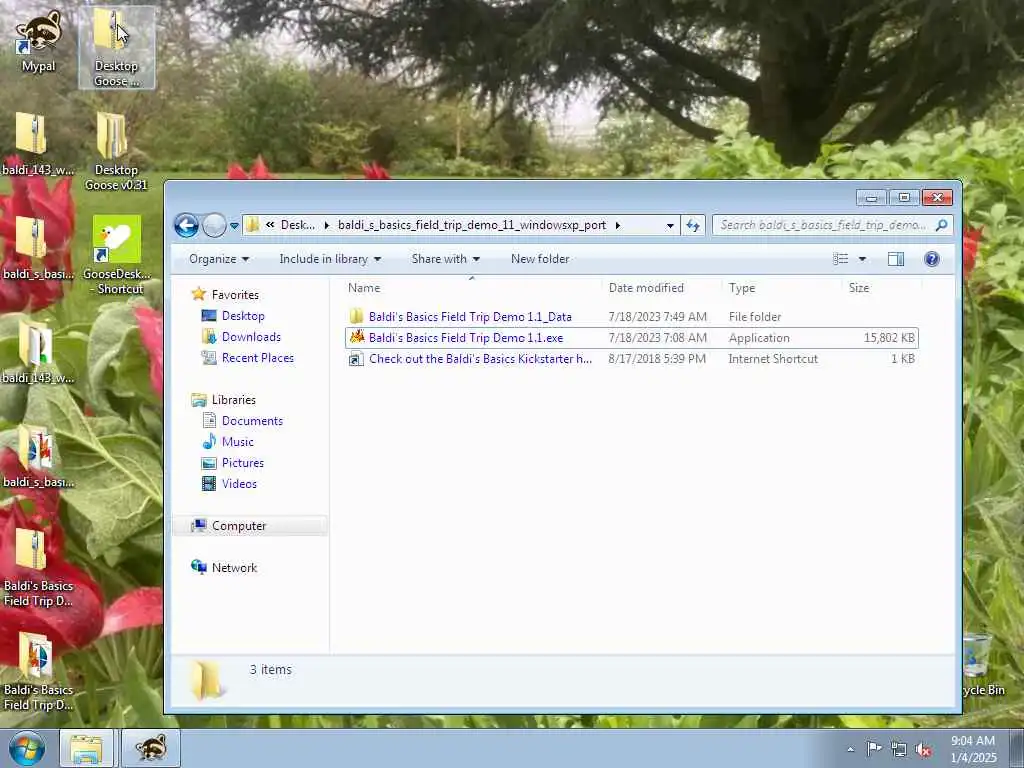This screenshot has height=768, width=1024.
Task: Expand the address bar previous locations dropdown
Action: 669,225
